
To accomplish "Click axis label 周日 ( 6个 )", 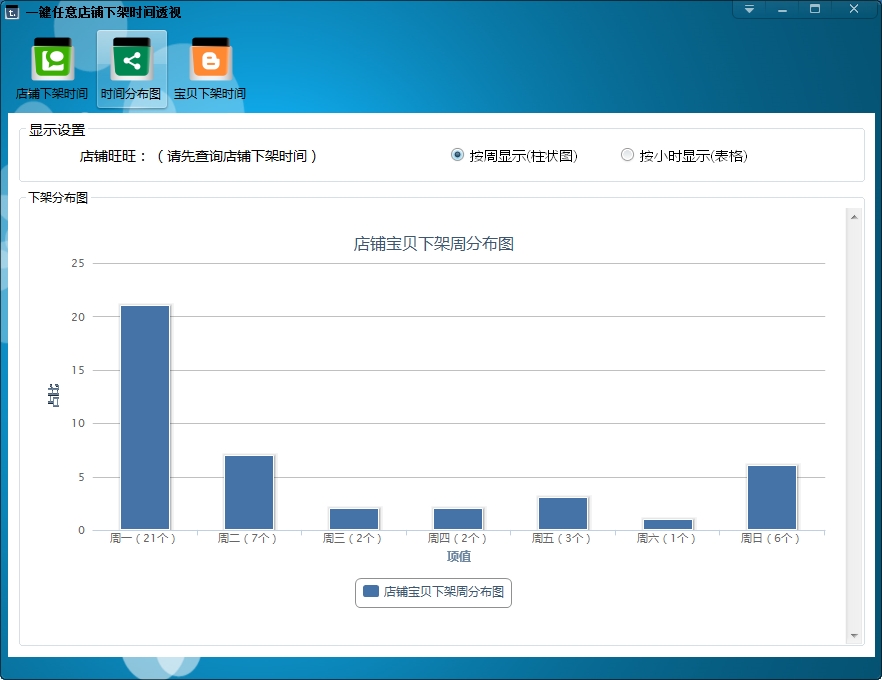I will 770,539.
